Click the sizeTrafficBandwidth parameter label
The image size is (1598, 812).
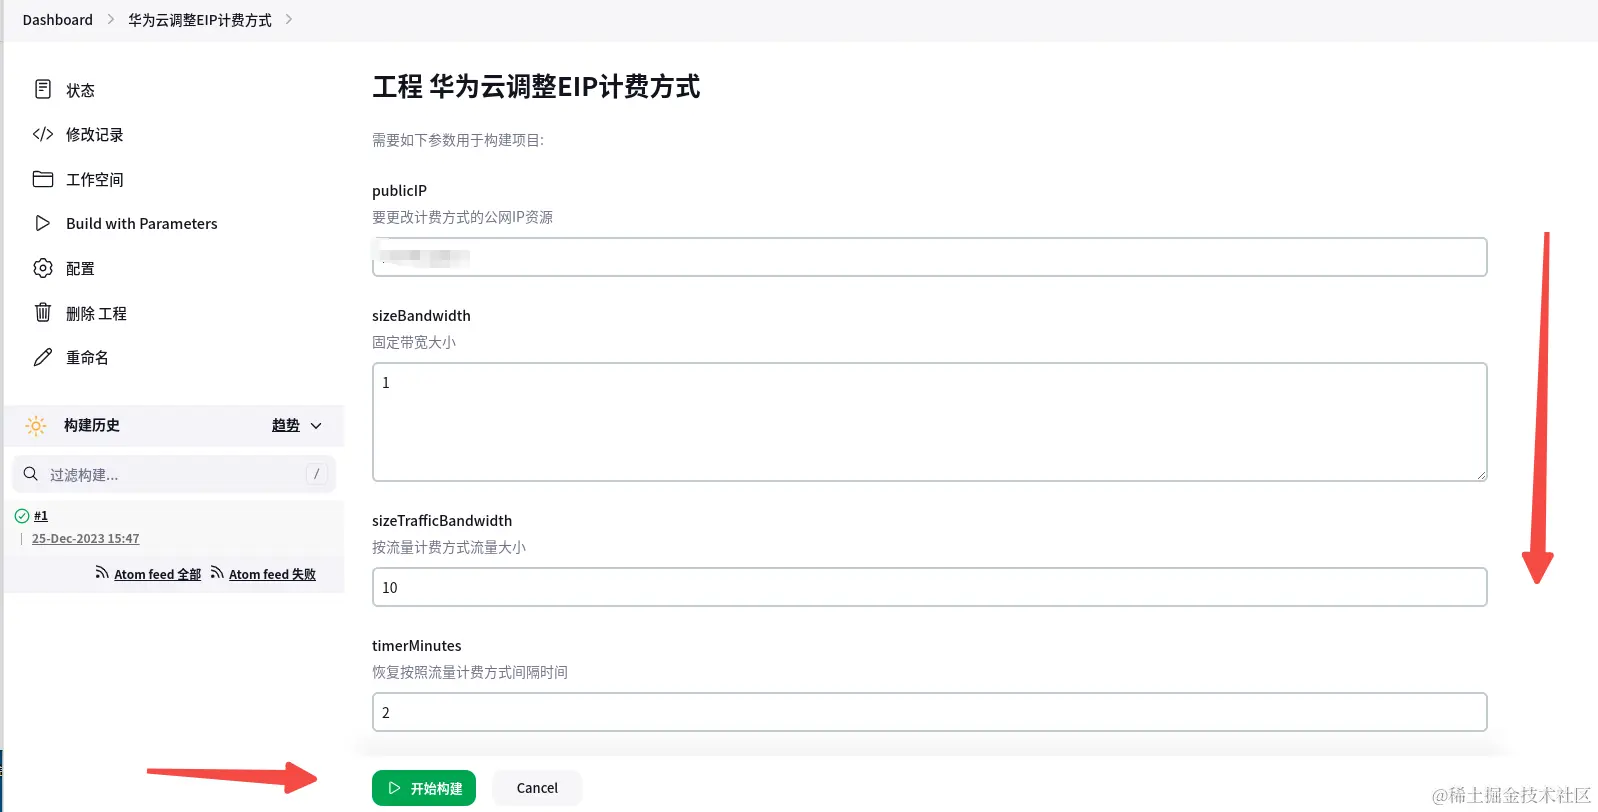[442, 520]
